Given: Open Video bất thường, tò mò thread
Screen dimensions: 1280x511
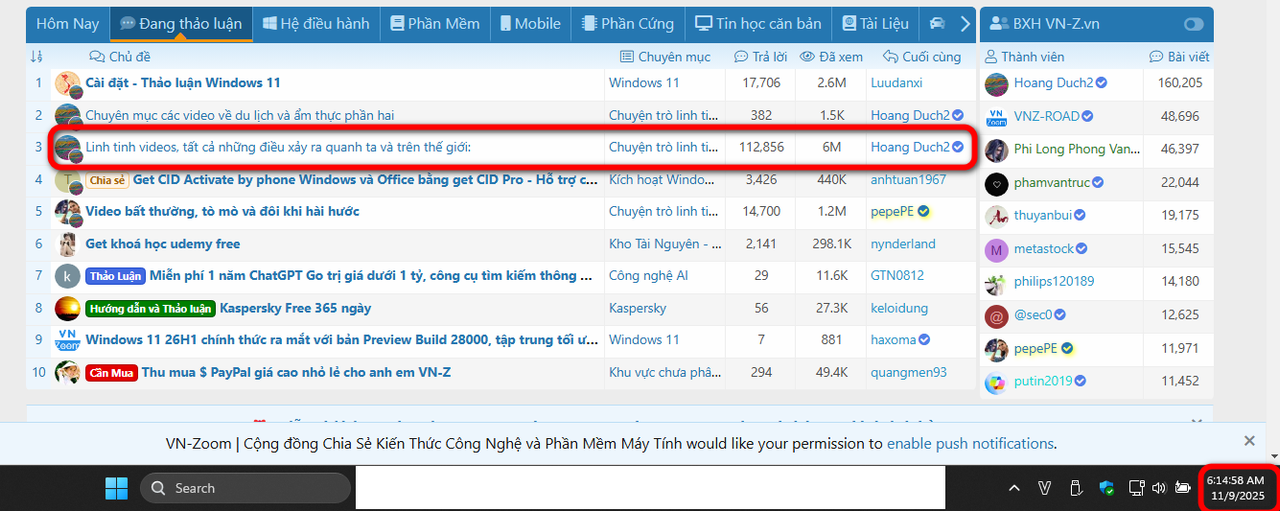Looking at the screenshot, I should pyautogui.click(x=222, y=211).
